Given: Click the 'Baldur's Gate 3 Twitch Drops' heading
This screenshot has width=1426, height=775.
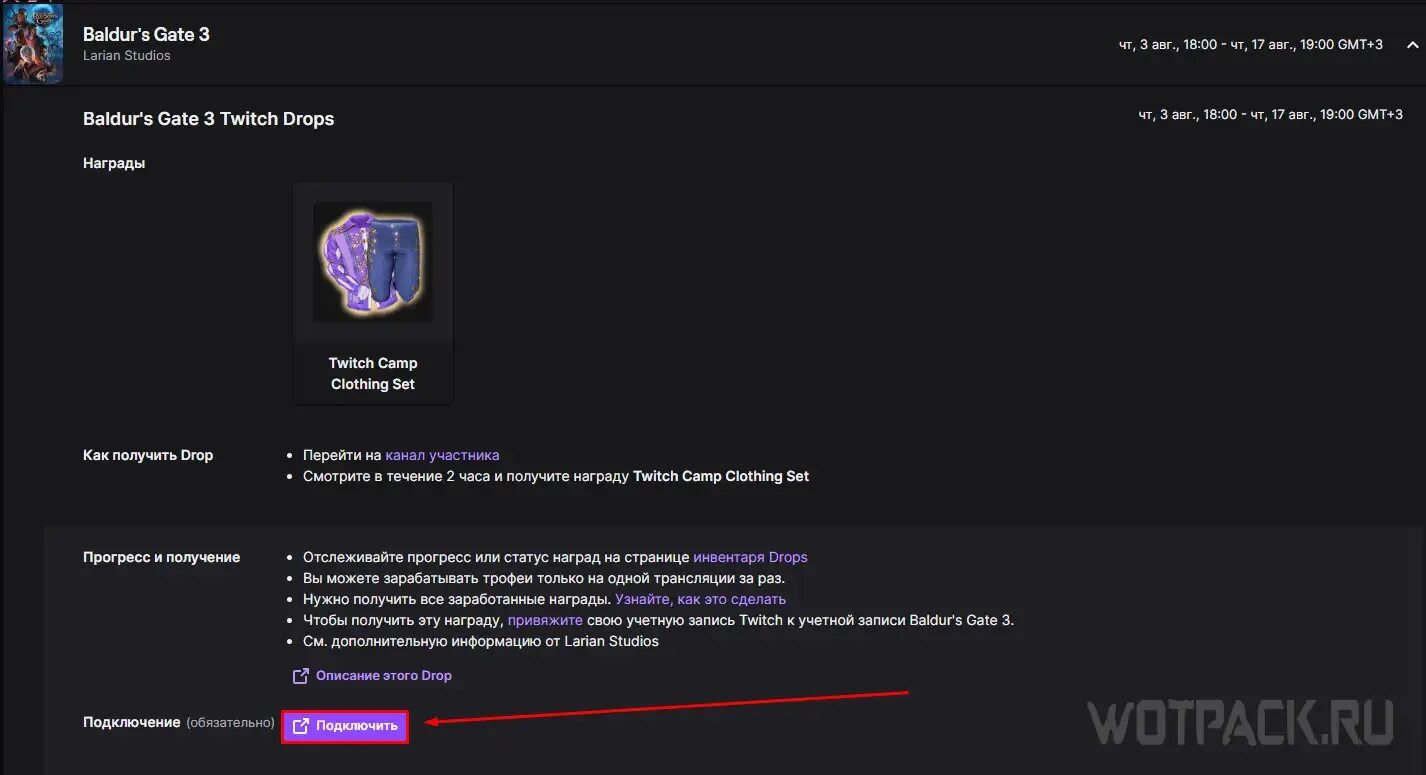Looking at the screenshot, I should (x=208, y=119).
